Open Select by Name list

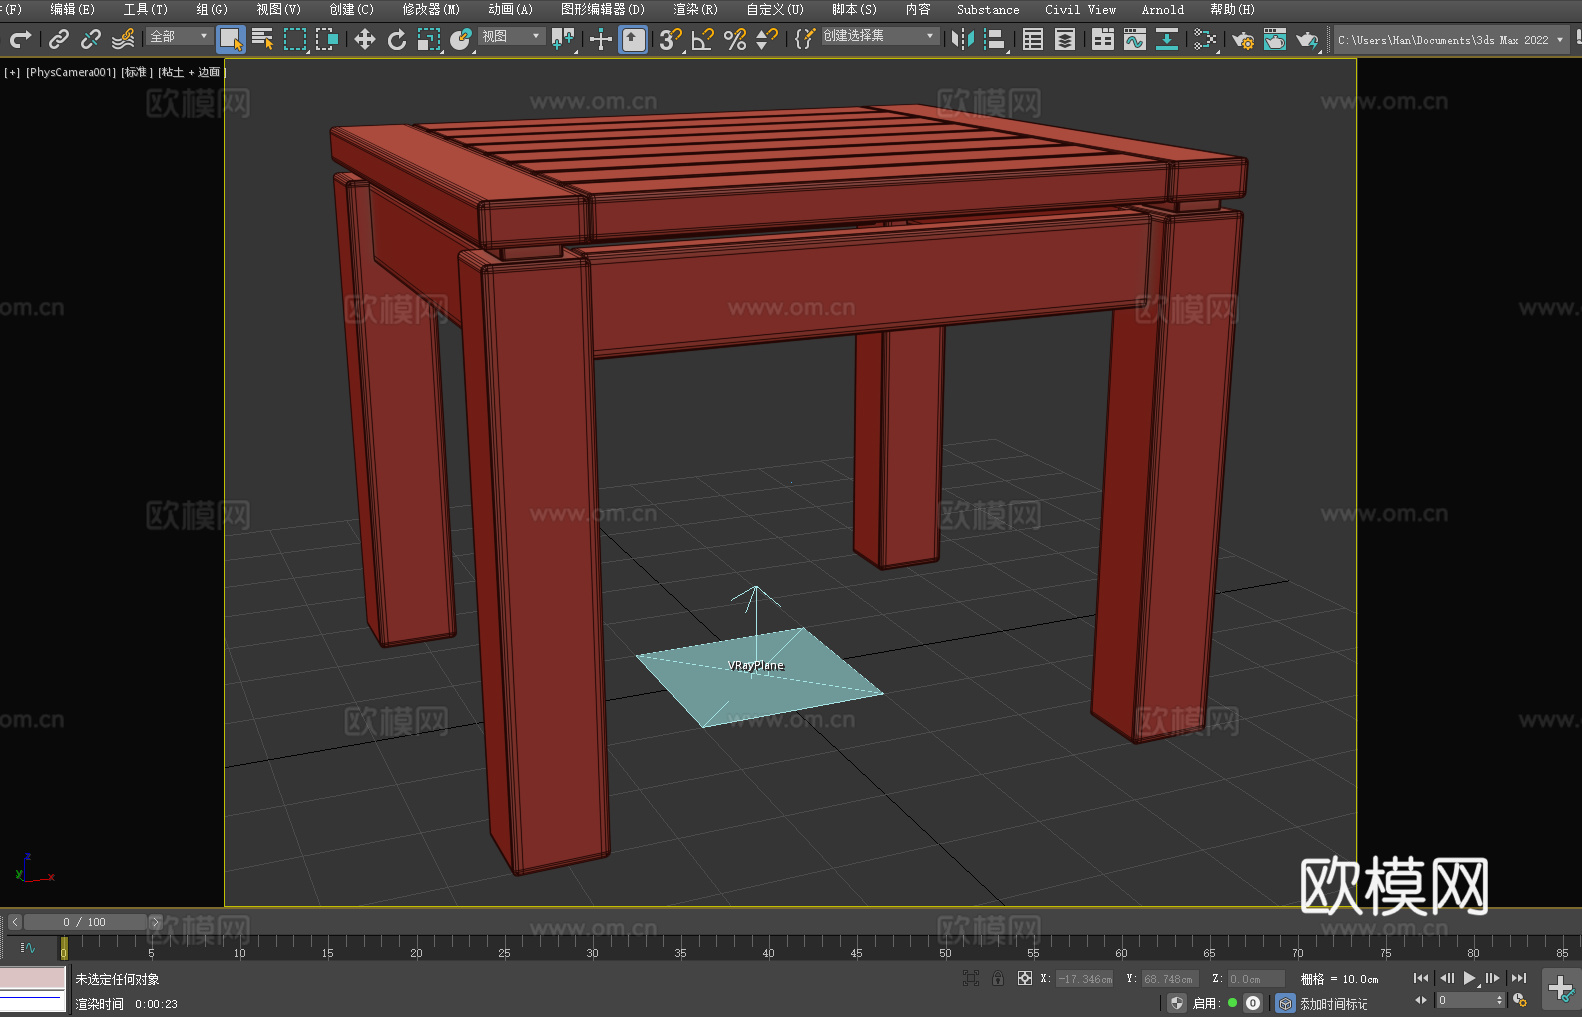[263, 39]
